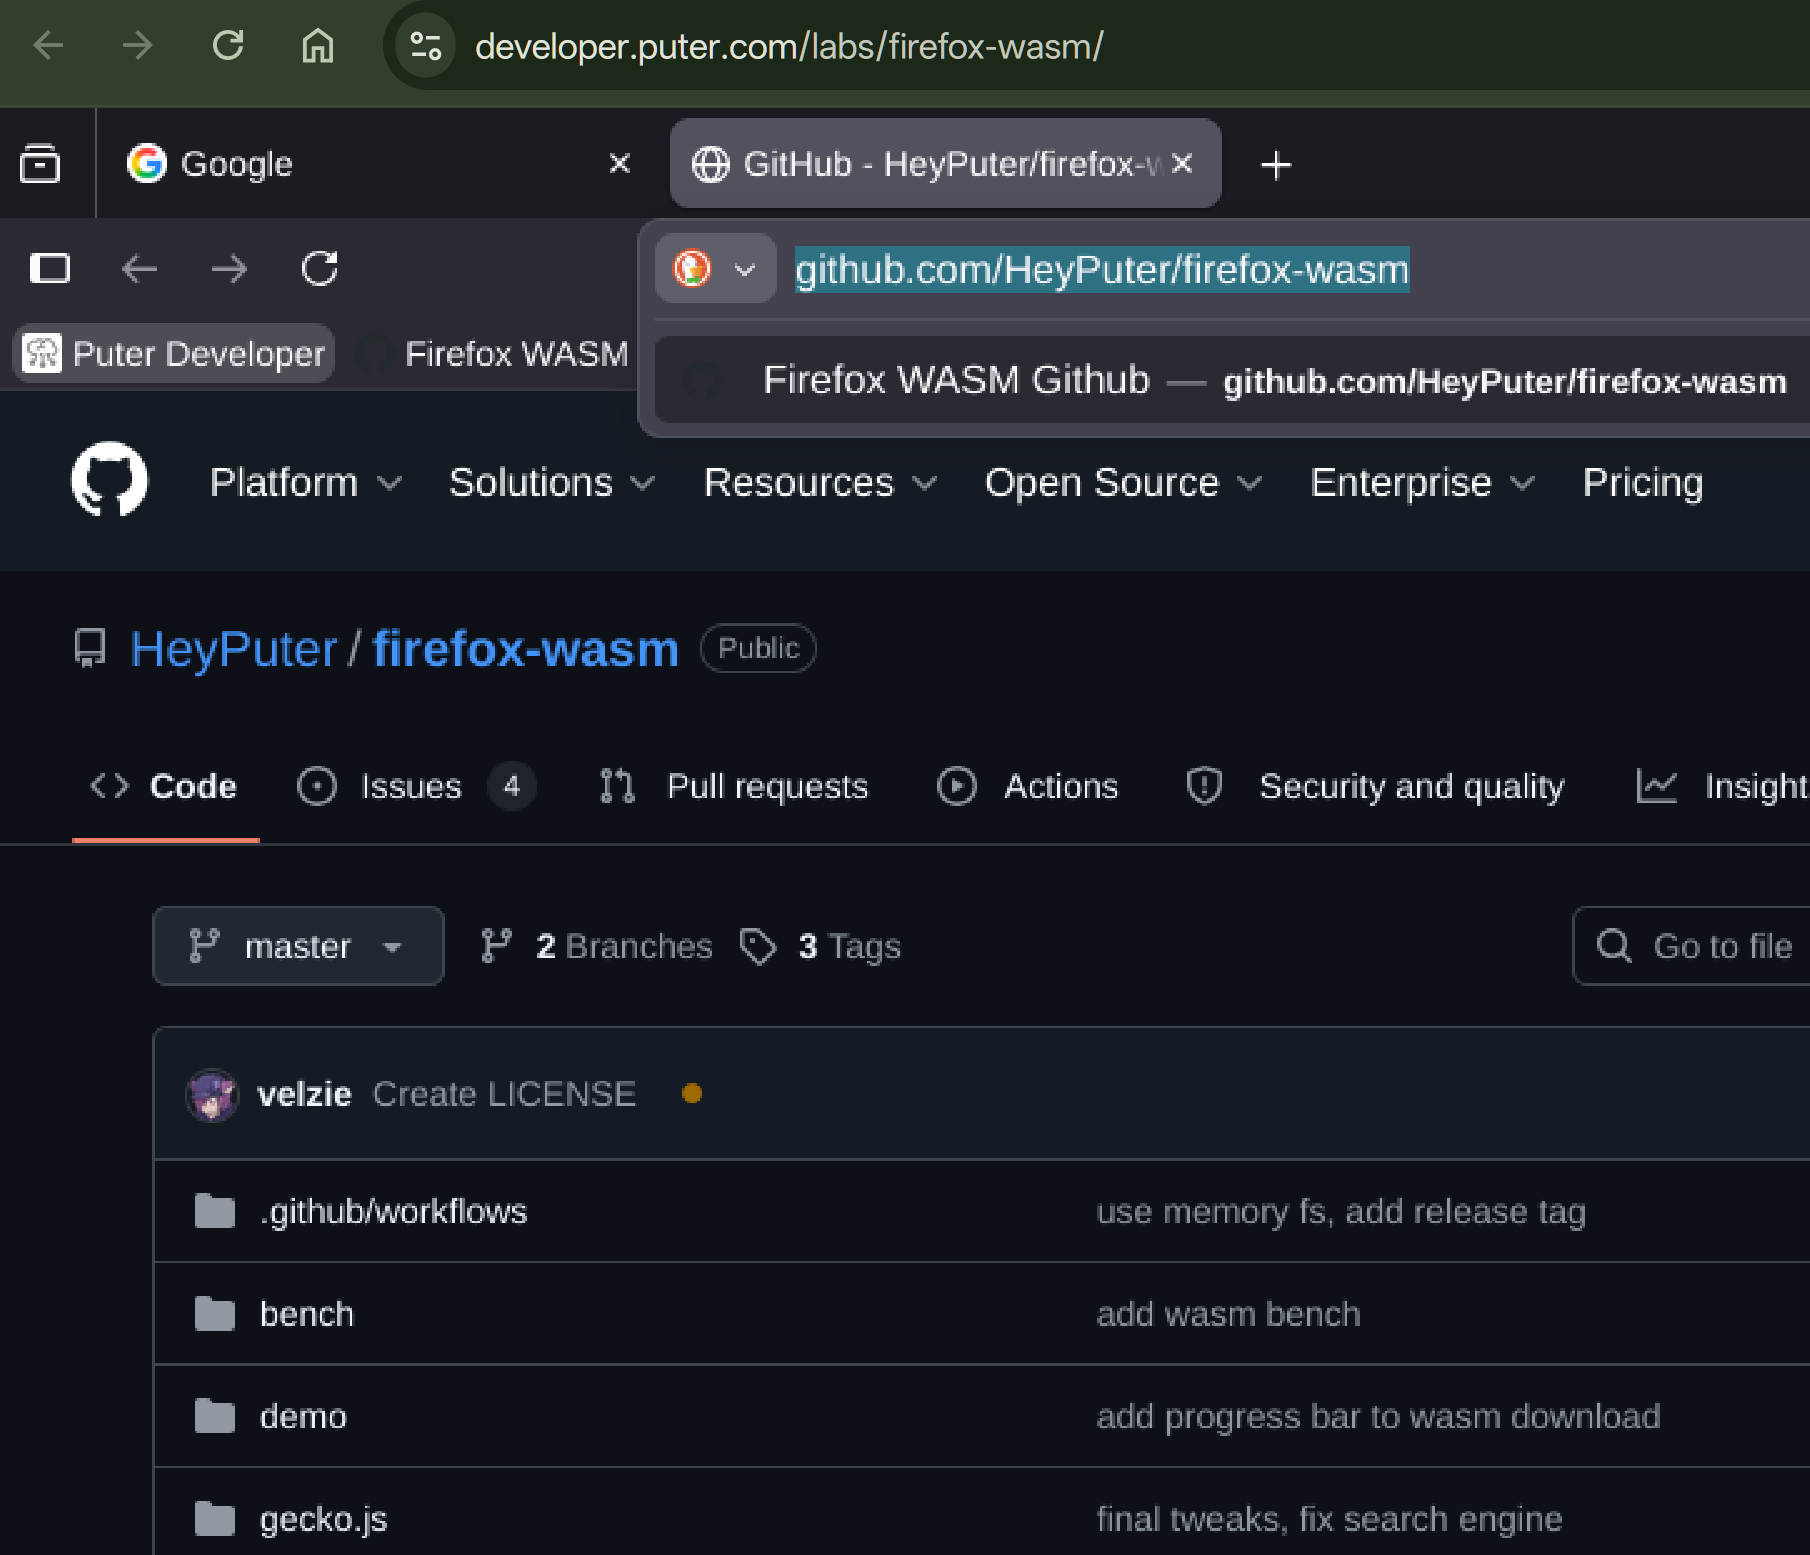1810x1555 pixels.
Task: Open the gecko.js folder
Action: 323,1520
